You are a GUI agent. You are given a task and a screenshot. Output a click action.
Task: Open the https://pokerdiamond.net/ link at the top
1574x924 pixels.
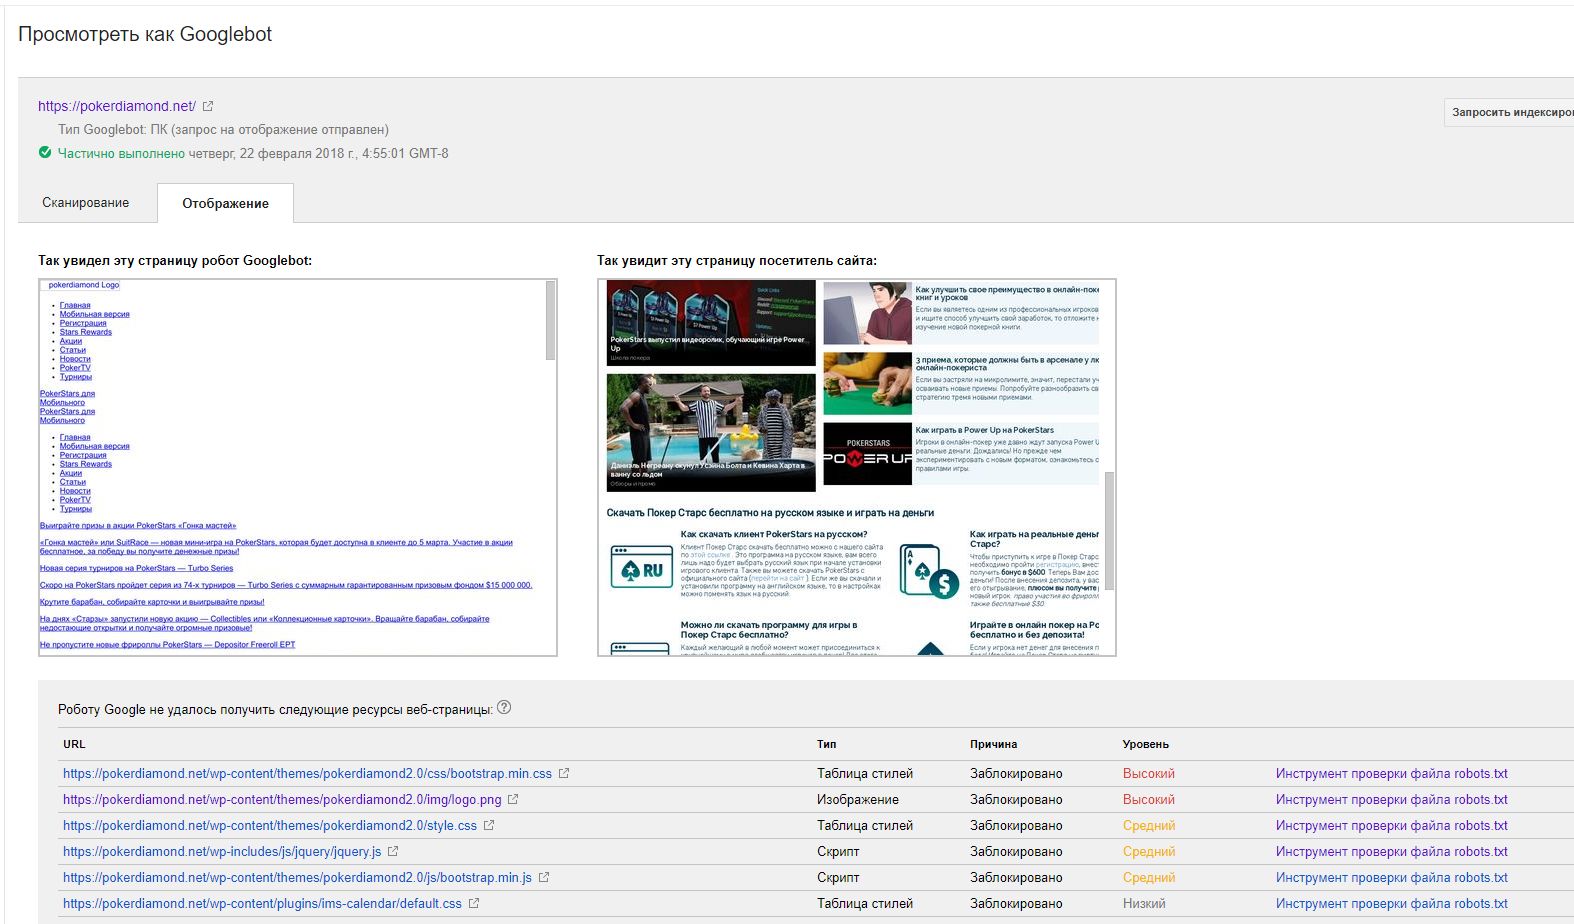pyautogui.click(x=117, y=106)
